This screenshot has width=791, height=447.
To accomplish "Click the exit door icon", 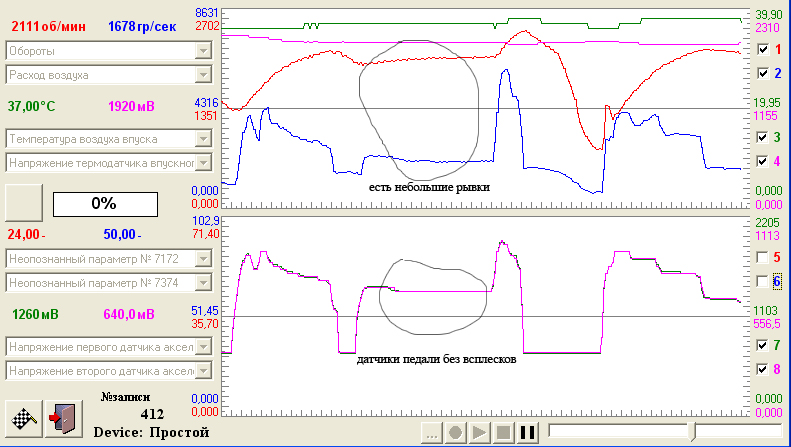I will click(x=64, y=419).
